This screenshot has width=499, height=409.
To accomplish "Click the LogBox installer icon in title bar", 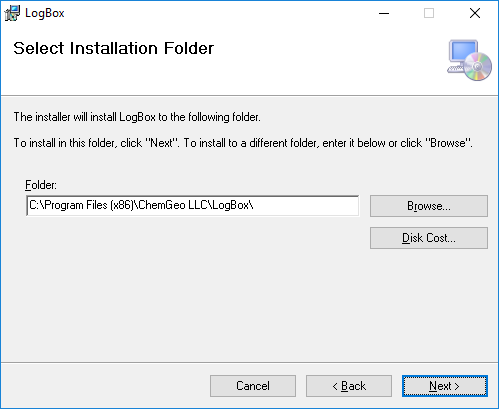I will 12,13.
